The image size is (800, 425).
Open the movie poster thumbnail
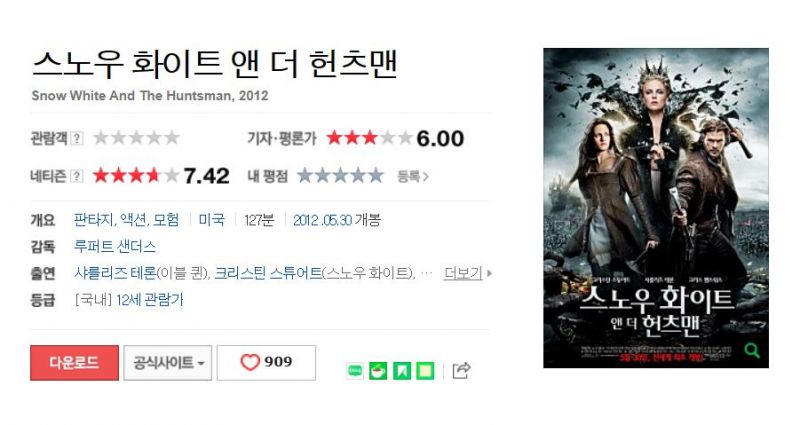(x=656, y=208)
